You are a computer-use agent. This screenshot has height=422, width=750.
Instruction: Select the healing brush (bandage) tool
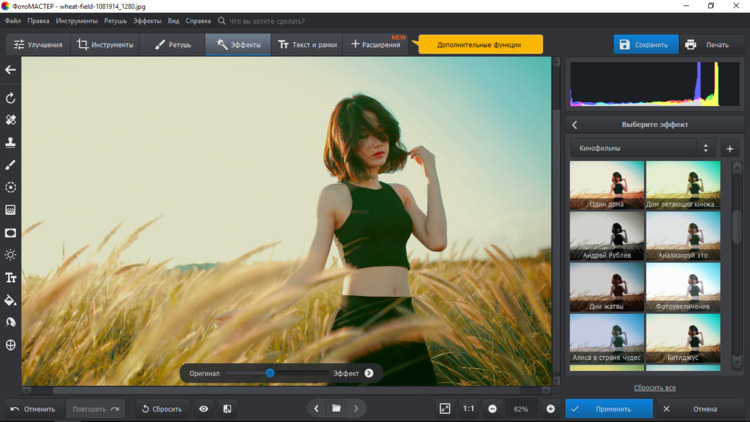pyautogui.click(x=11, y=120)
